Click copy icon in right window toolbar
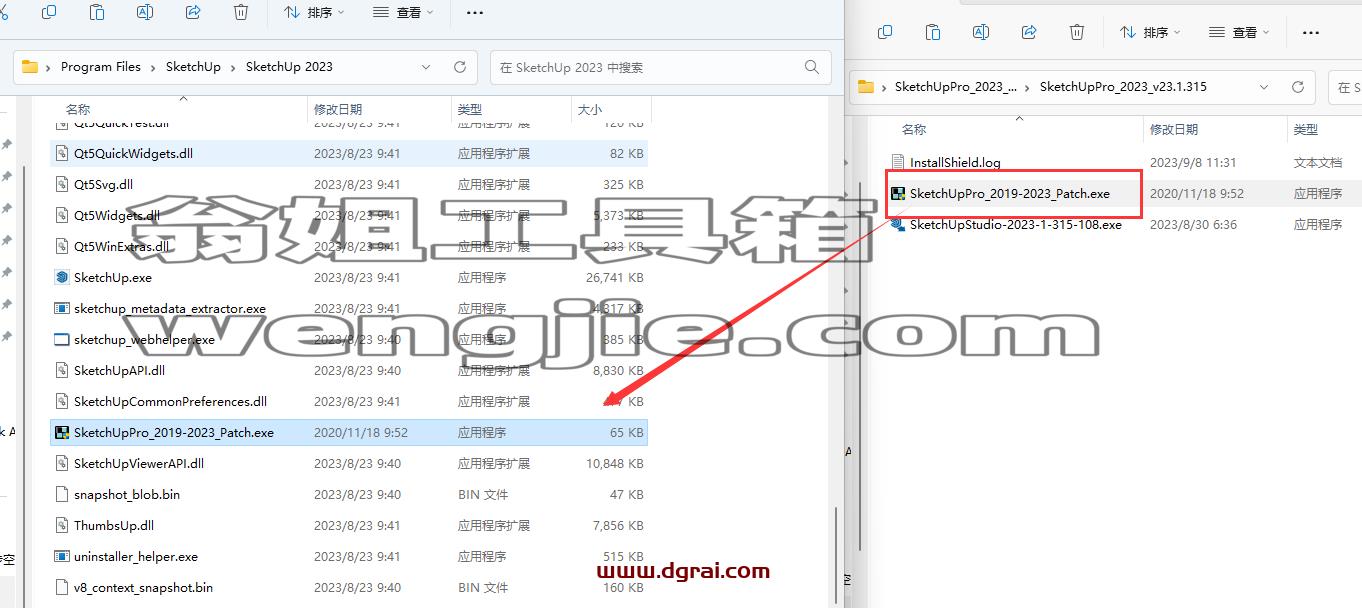The height and width of the screenshot is (608, 1362). 885,32
